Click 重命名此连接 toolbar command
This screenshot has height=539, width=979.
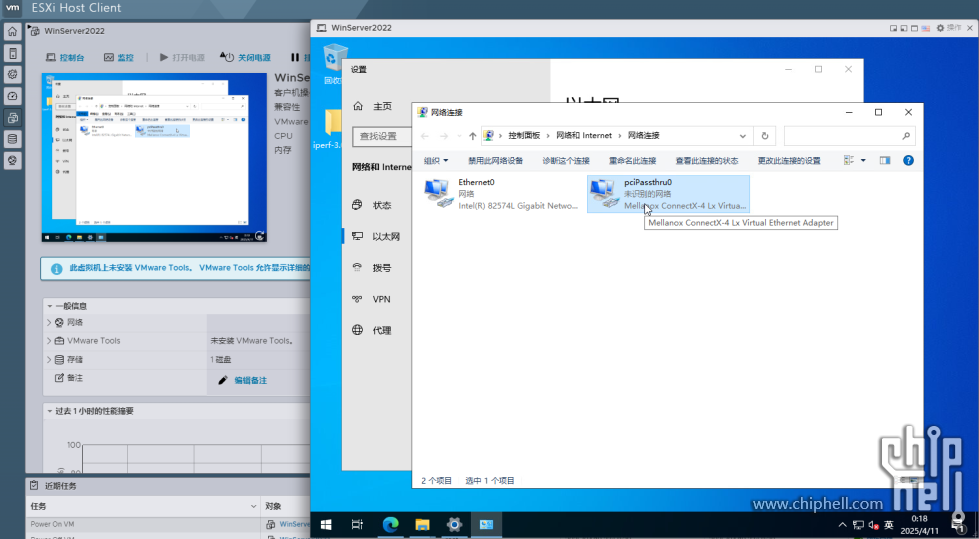pyautogui.click(x=632, y=161)
